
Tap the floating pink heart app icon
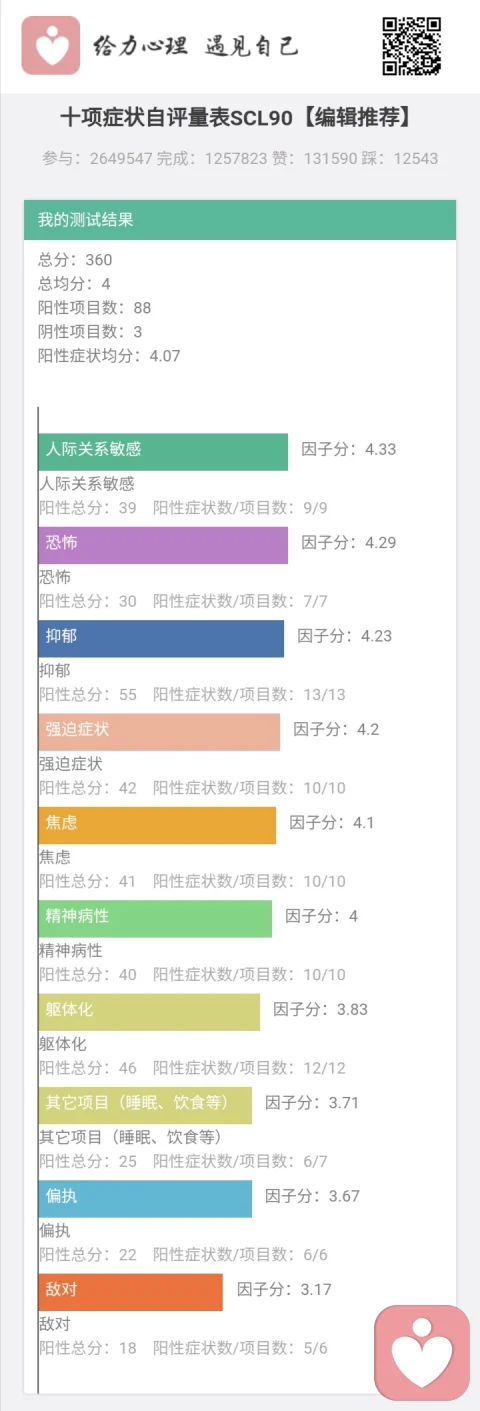click(x=422, y=1352)
